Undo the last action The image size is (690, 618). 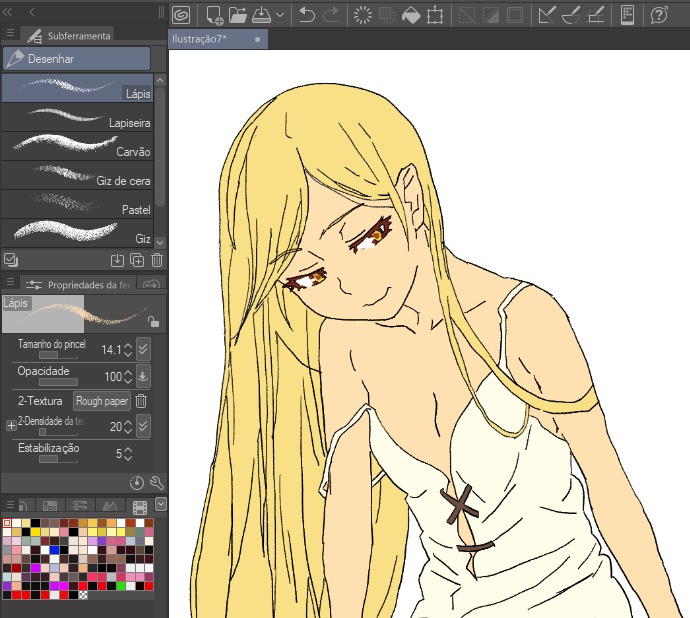[x=306, y=15]
